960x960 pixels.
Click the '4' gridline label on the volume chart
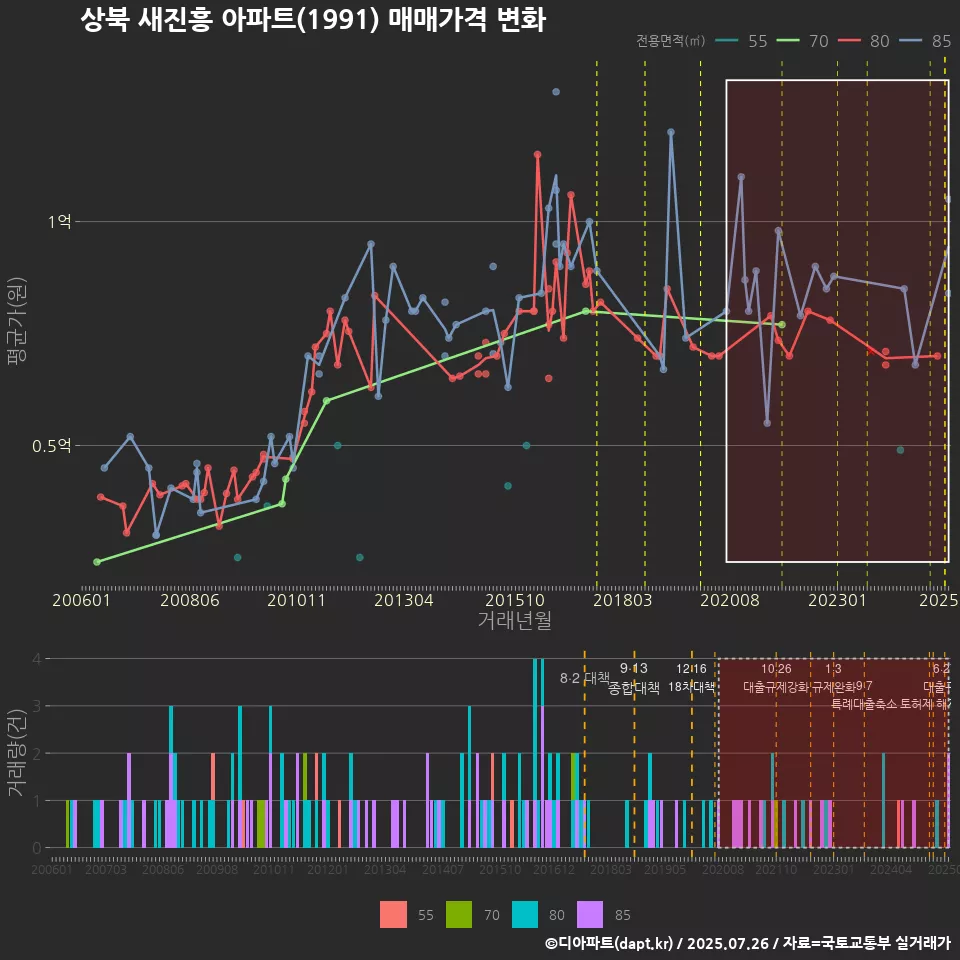pyautogui.click(x=37, y=659)
